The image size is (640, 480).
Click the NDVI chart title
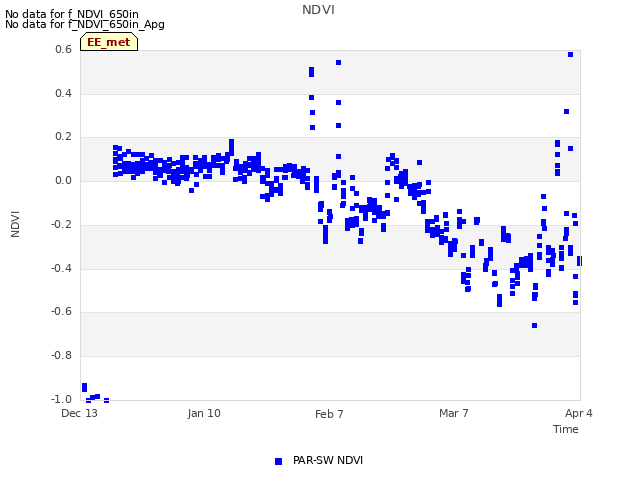318,10
